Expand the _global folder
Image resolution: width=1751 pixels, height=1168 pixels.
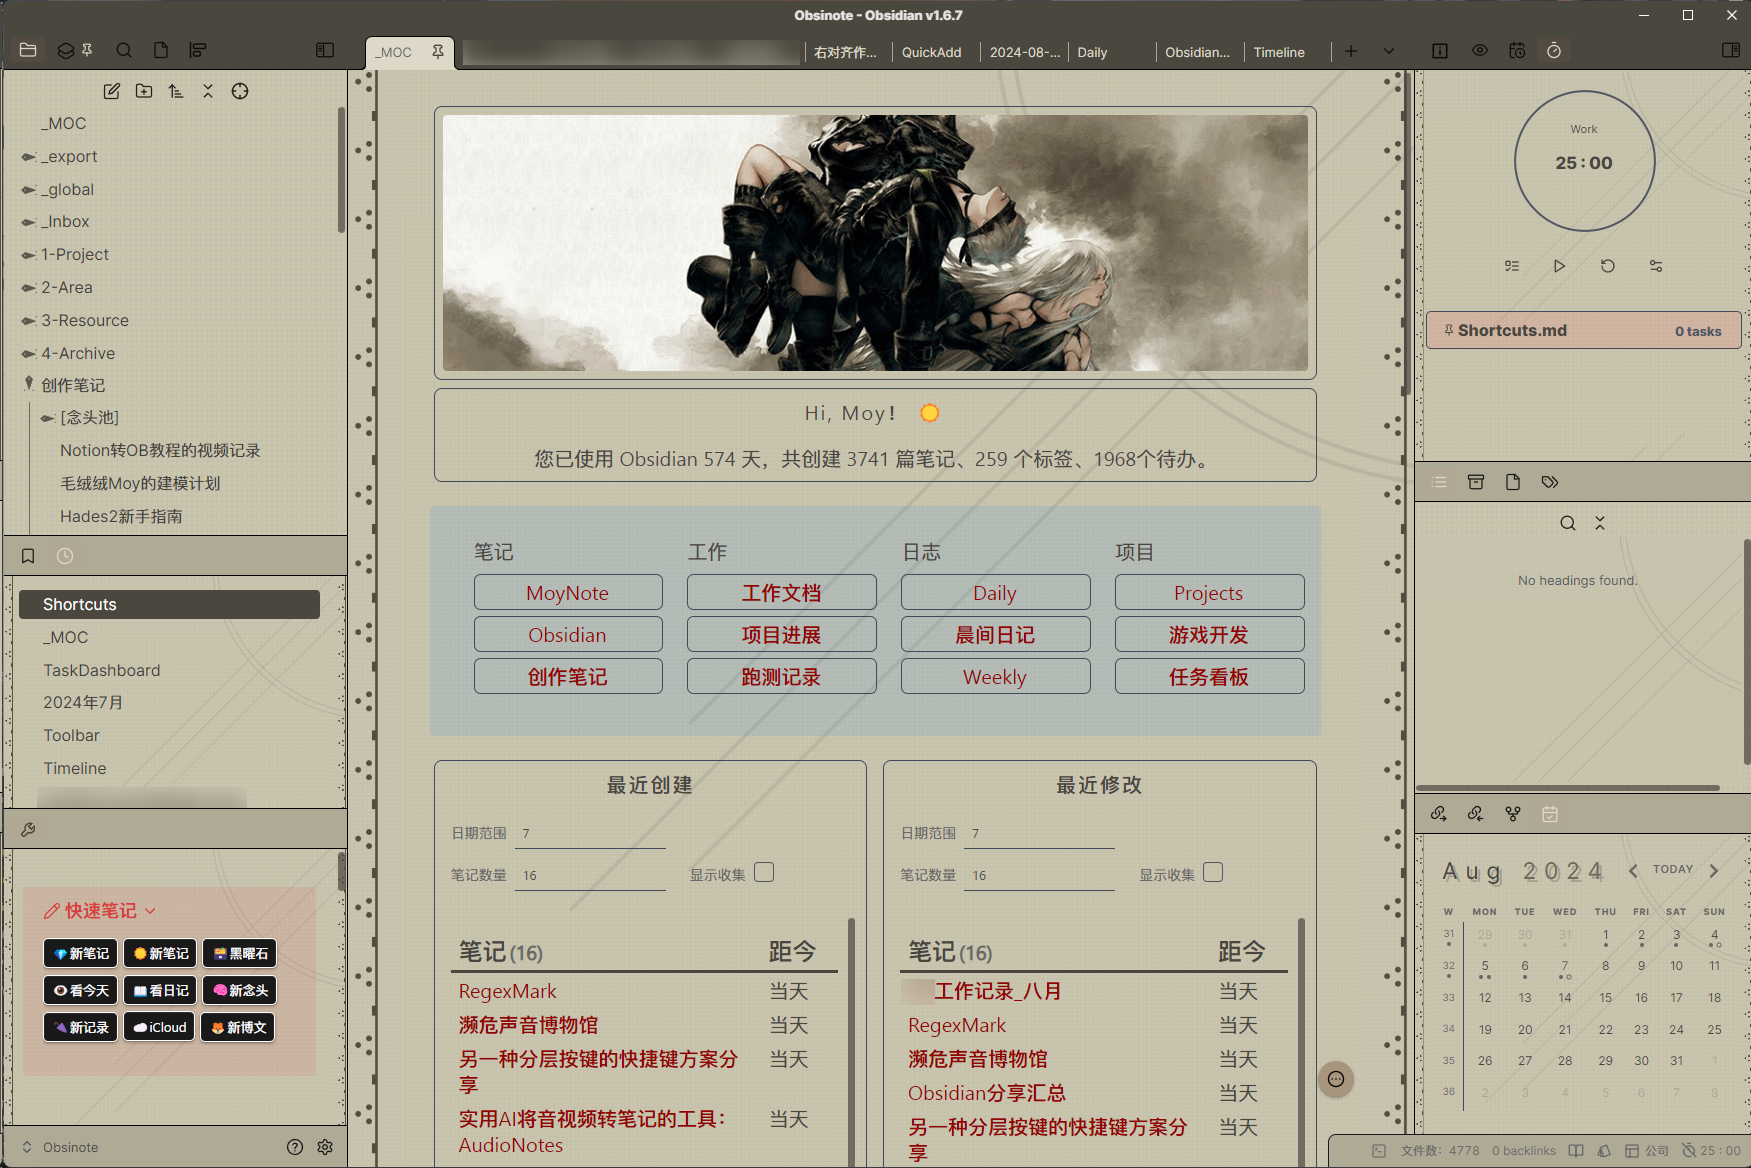coord(67,189)
